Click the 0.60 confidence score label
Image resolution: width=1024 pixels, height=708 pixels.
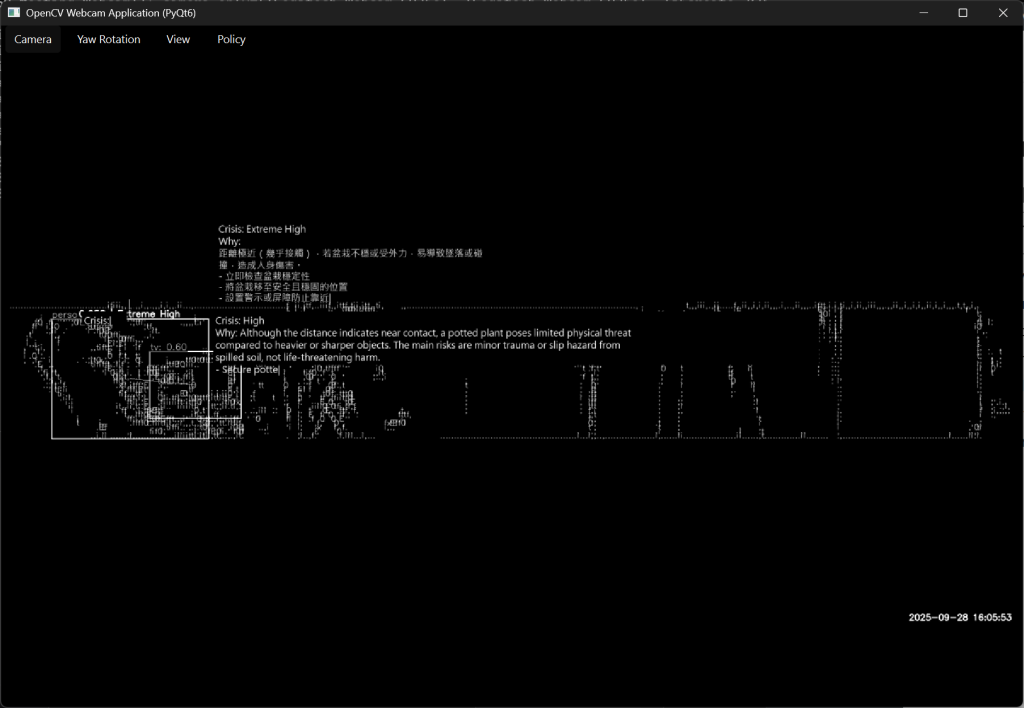point(170,347)
